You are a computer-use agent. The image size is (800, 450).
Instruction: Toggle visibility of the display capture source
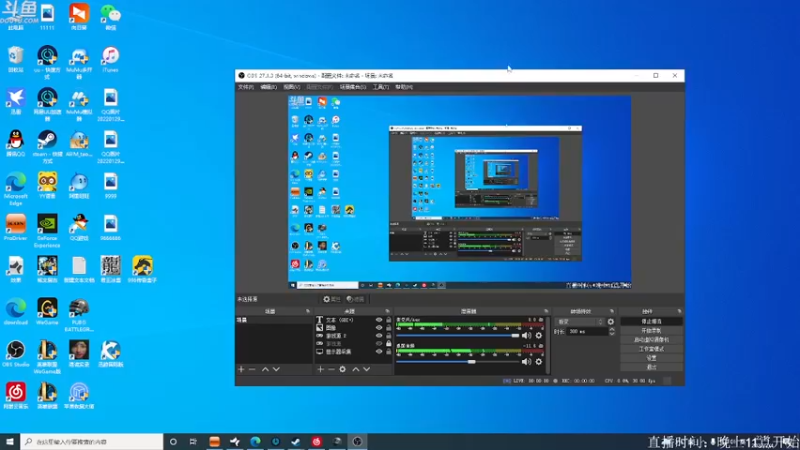[379, 352]
